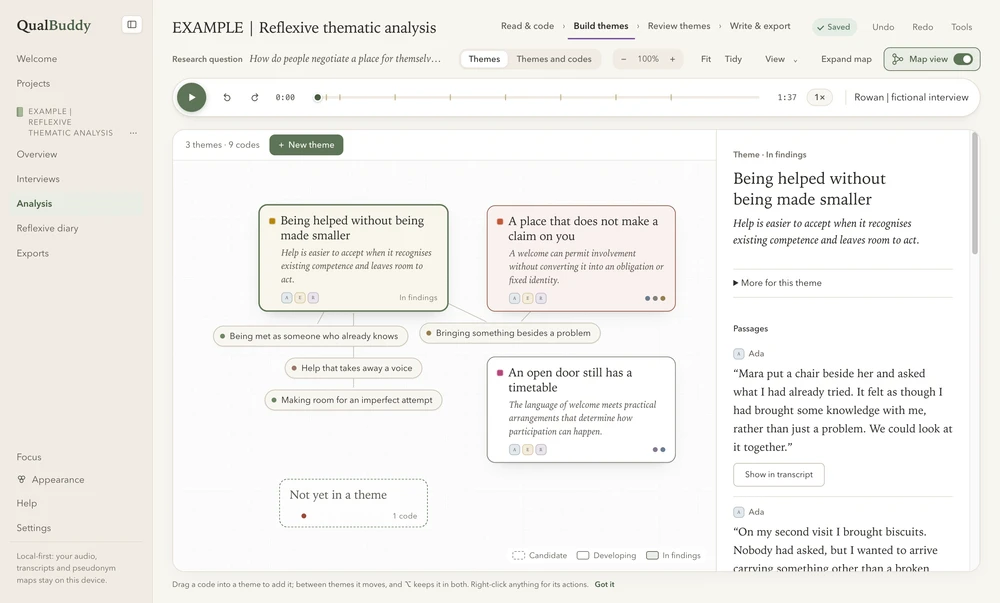Viewport: 1000px width, 603px height.
Task: Select the EXAMPLE project in the sidebar
Action: coord(70,122)
